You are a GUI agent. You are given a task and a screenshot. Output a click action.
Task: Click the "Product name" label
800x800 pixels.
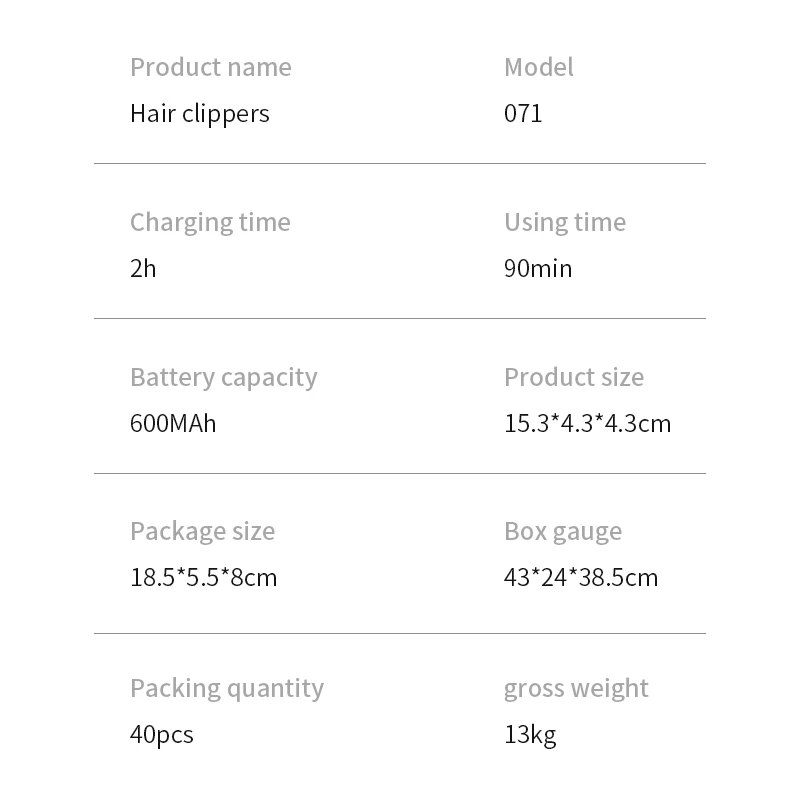click(210, 67)
